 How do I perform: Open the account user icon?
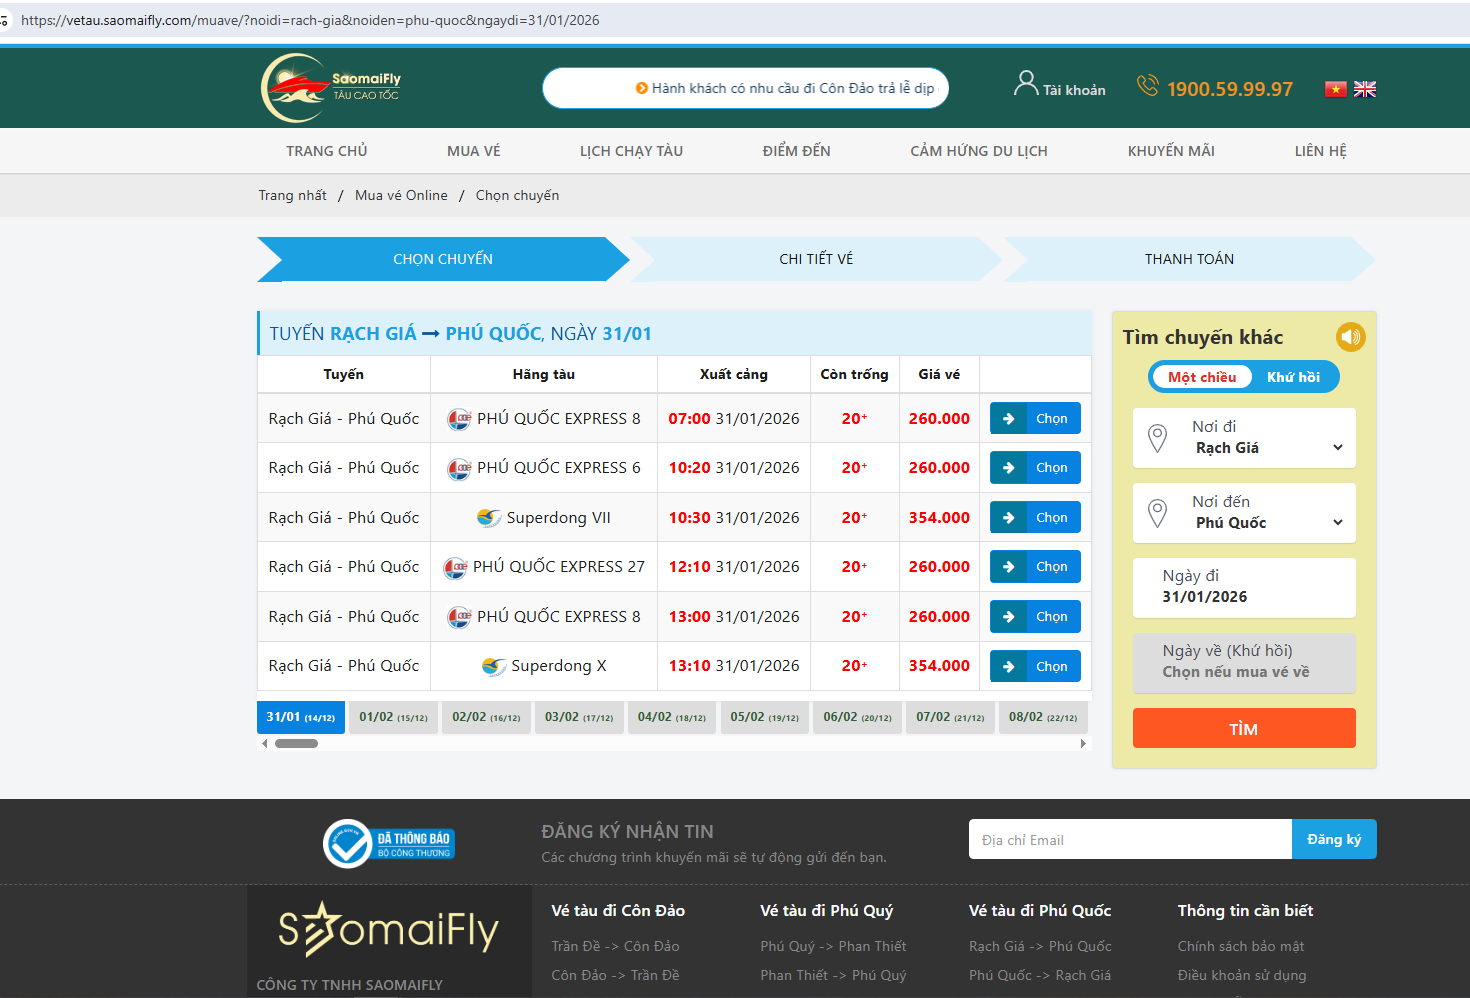pos(1026,84)
